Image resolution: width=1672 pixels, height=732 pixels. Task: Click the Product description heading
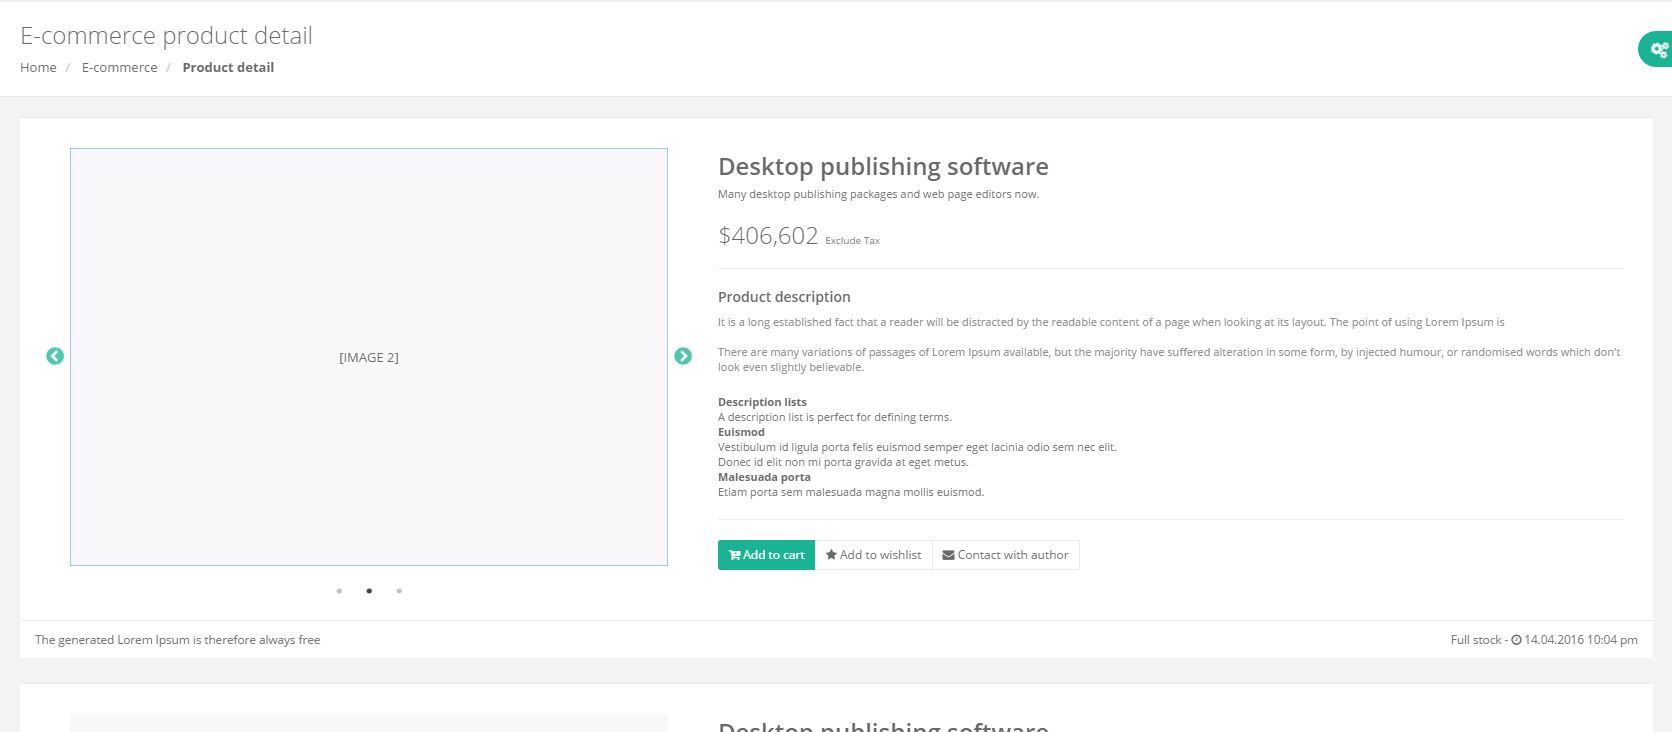point(784,297)
